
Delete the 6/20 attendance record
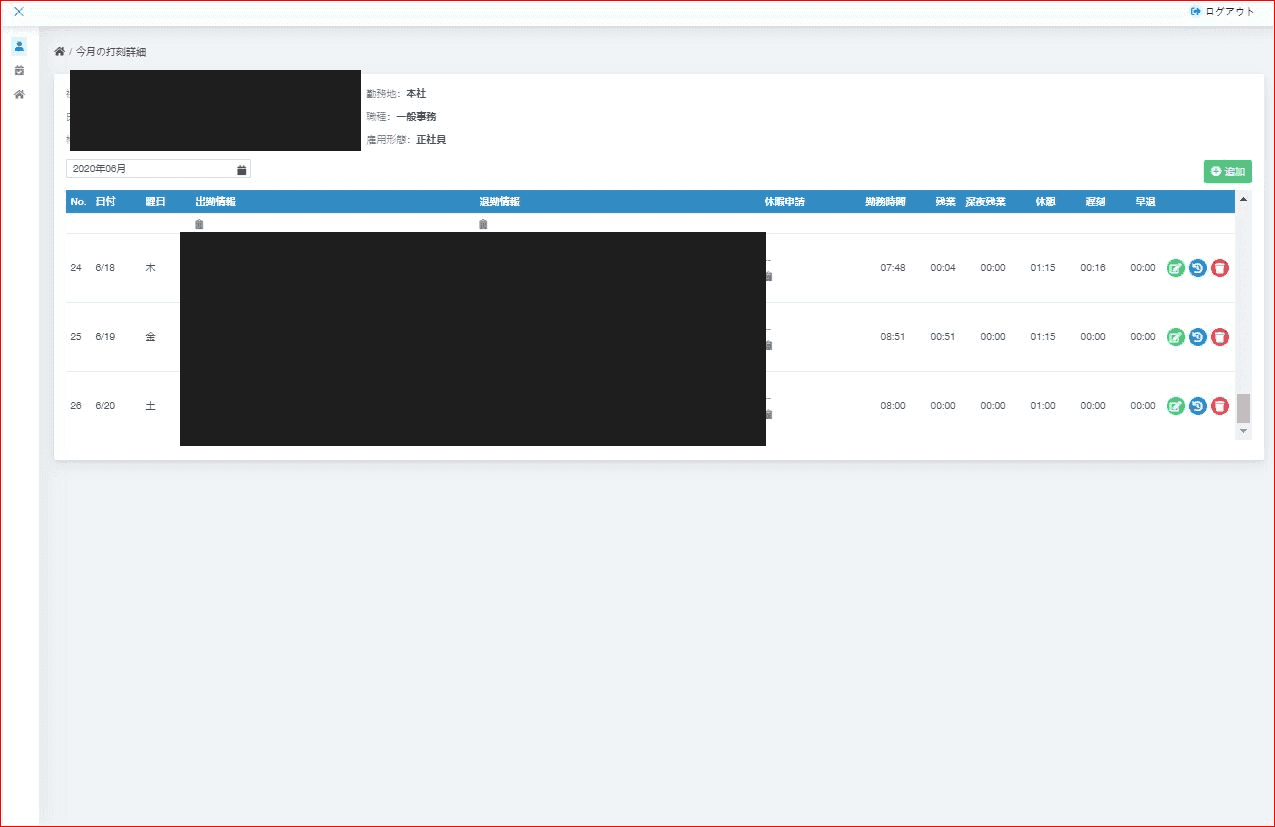[1220, 406]
